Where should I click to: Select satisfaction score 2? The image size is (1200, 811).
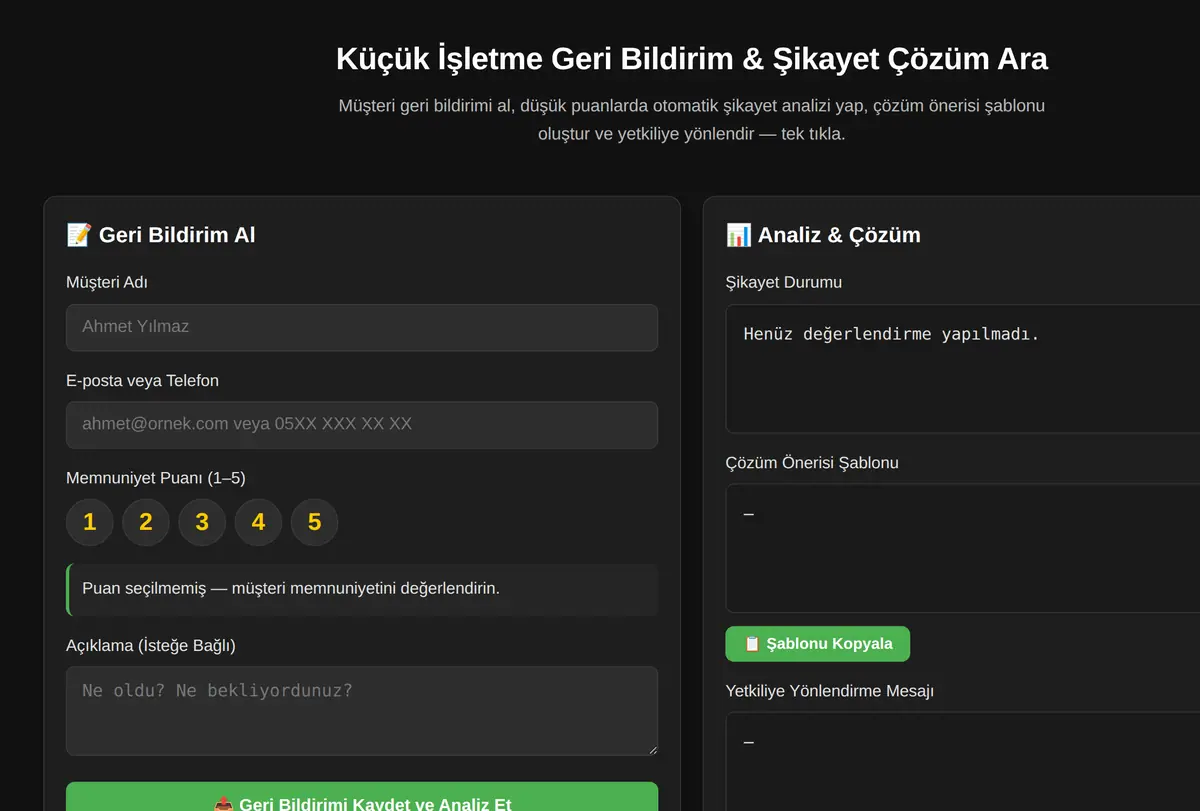146,522
